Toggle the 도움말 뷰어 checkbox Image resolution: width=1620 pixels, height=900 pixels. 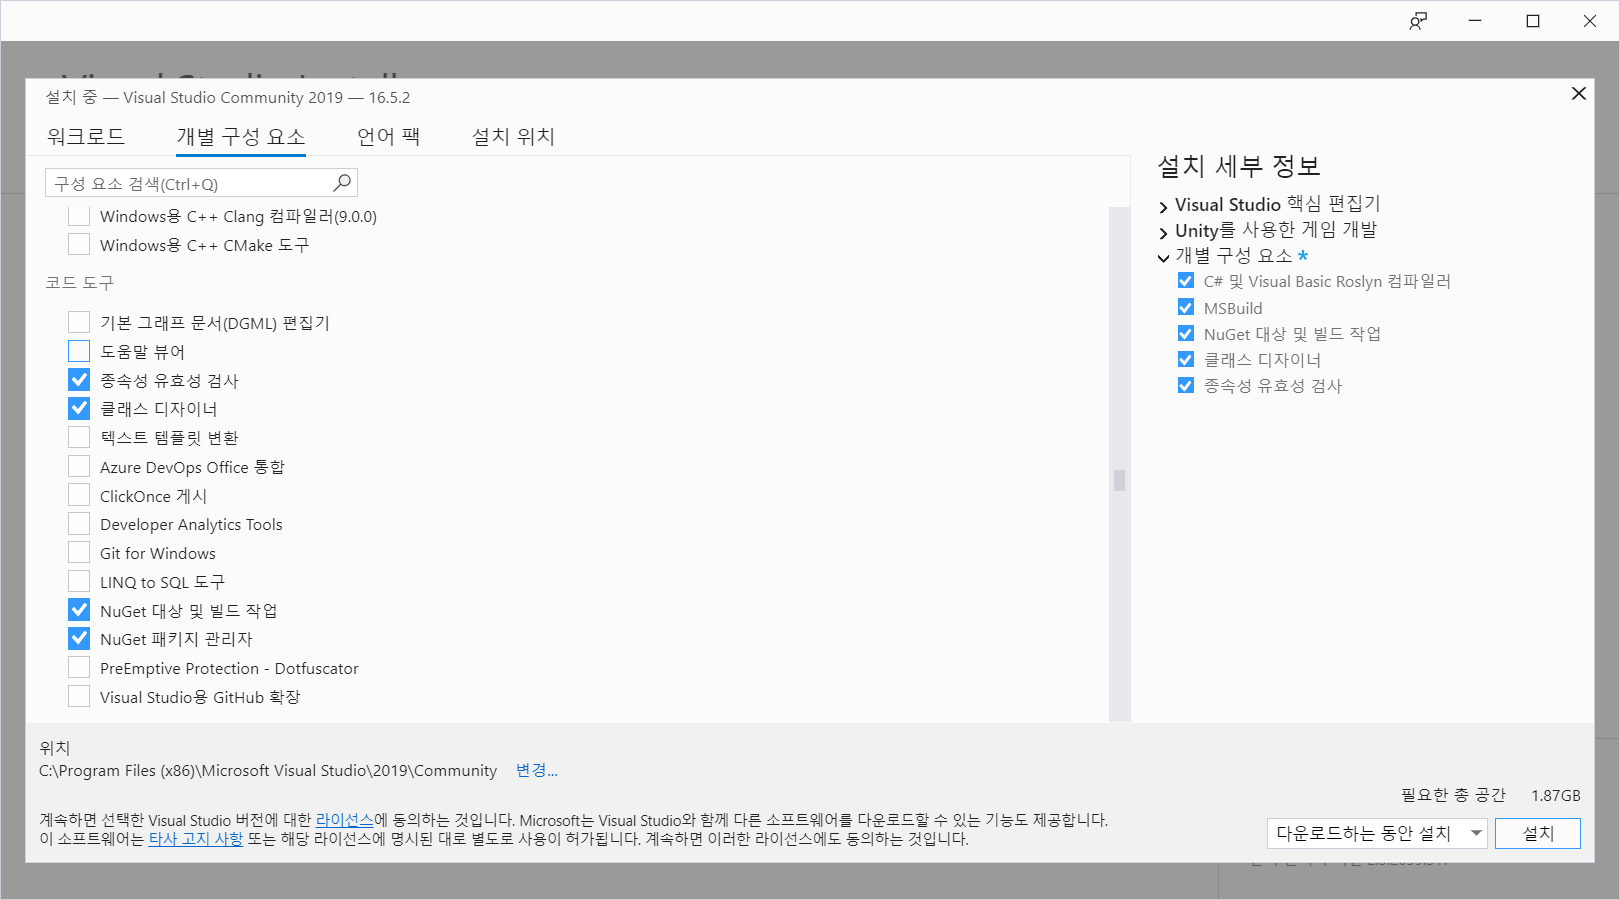(x=79, y=351)
